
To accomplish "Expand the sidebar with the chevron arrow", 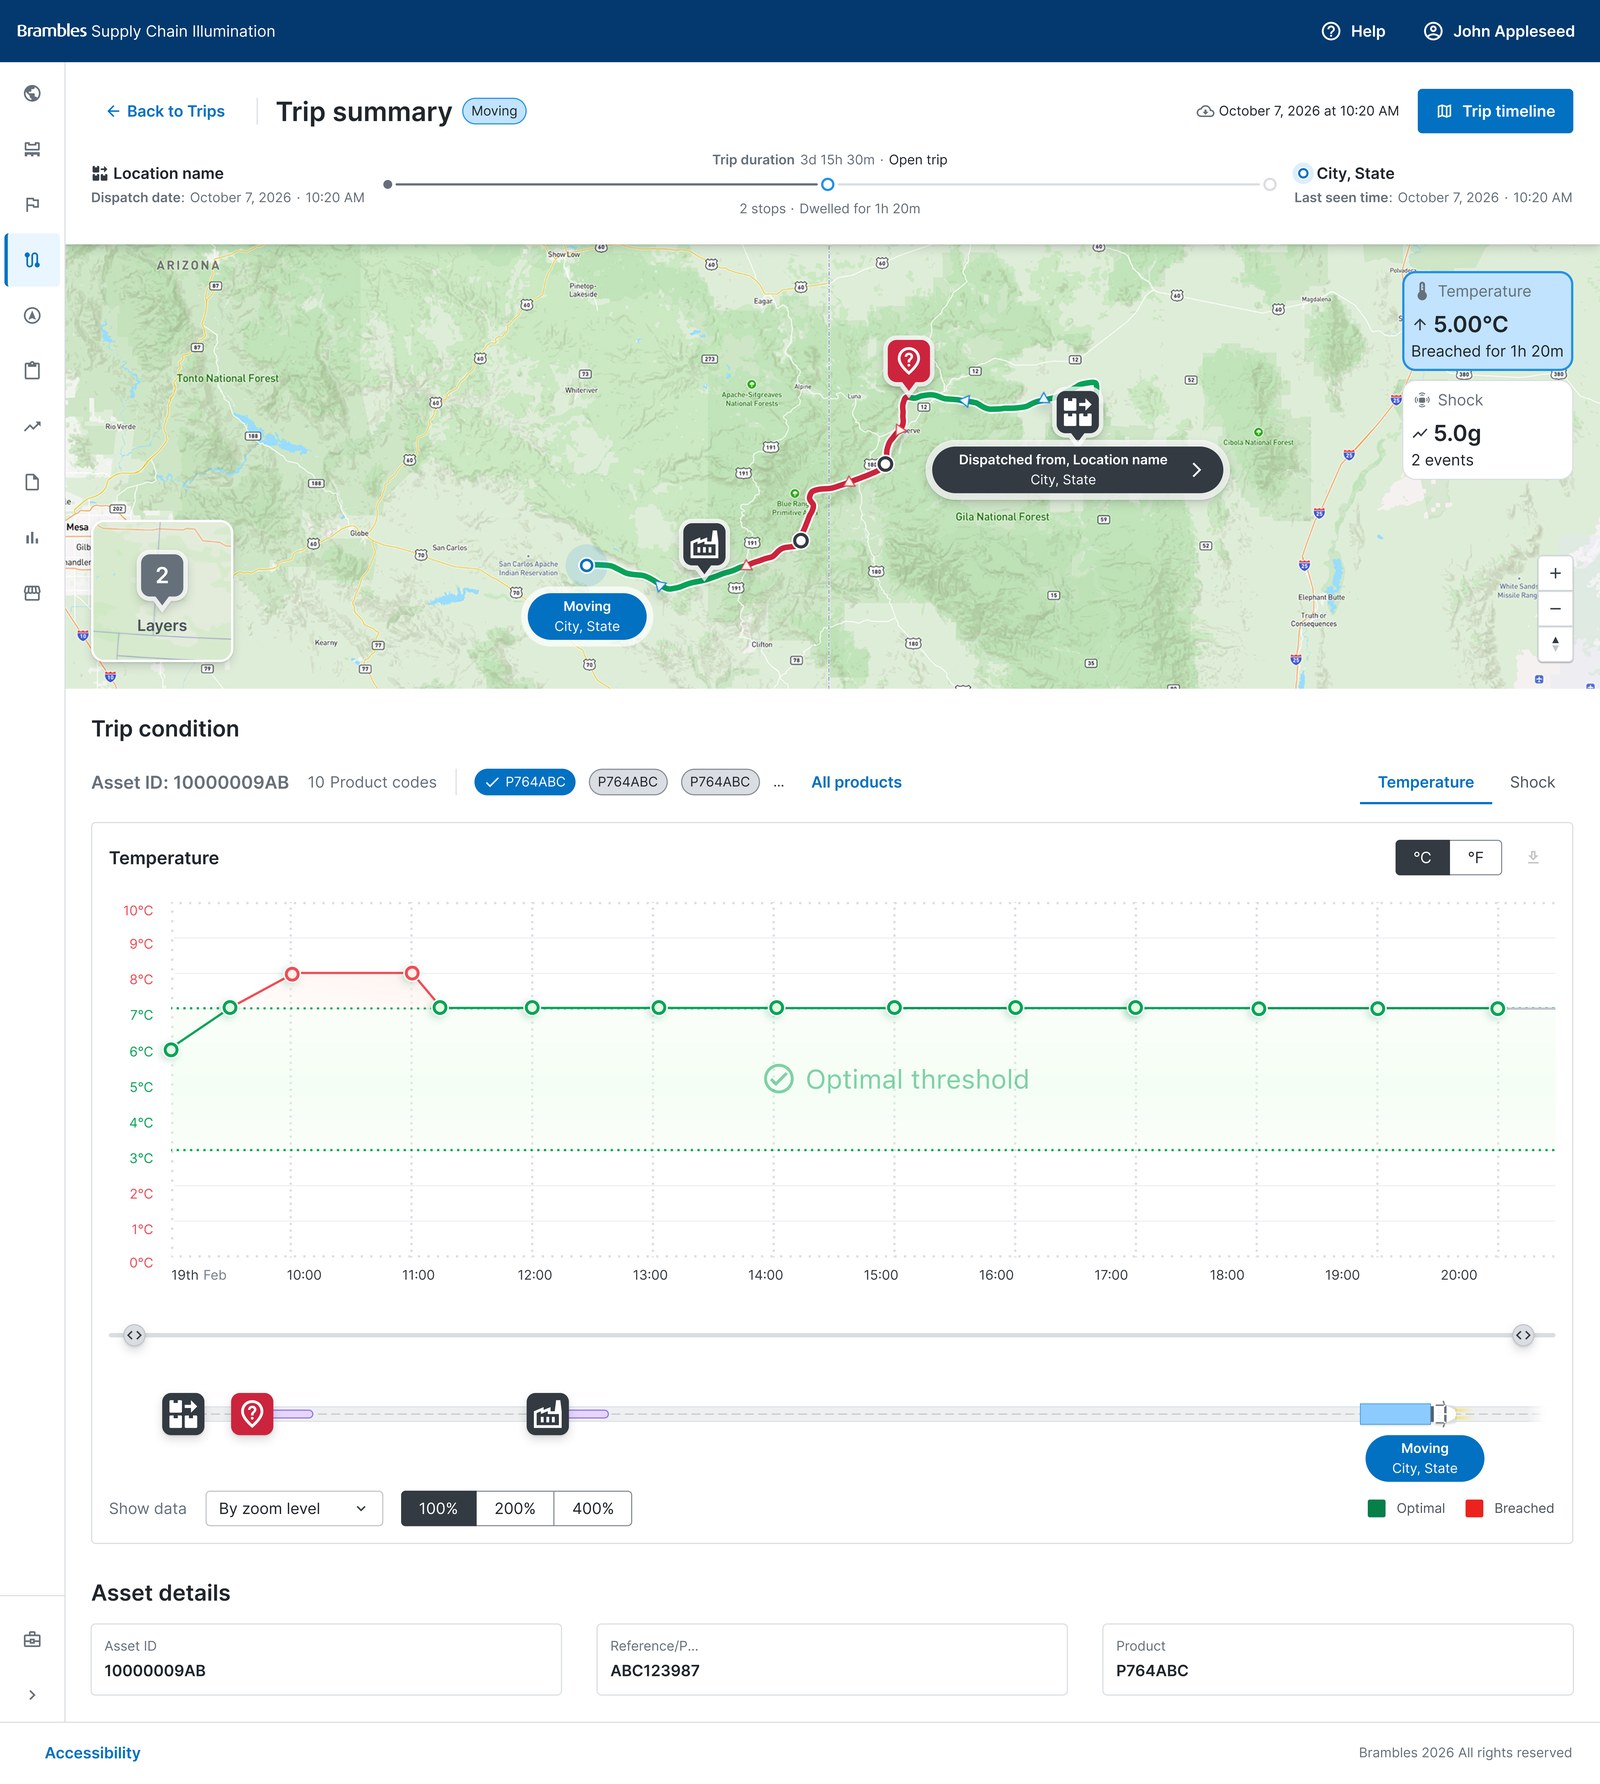I will point(32,1695).
